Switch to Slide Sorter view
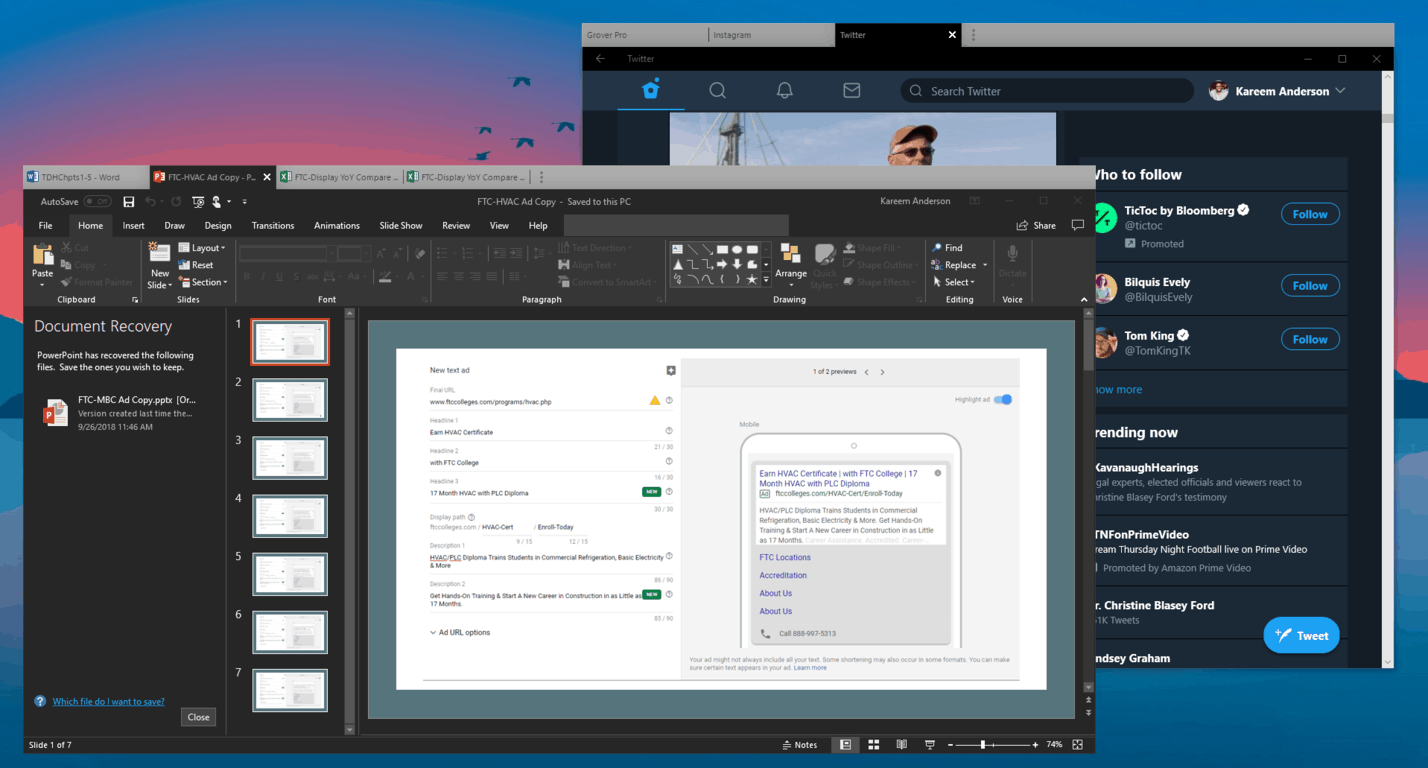This screenshot has width=1428, height=768. tap(873, 745)
